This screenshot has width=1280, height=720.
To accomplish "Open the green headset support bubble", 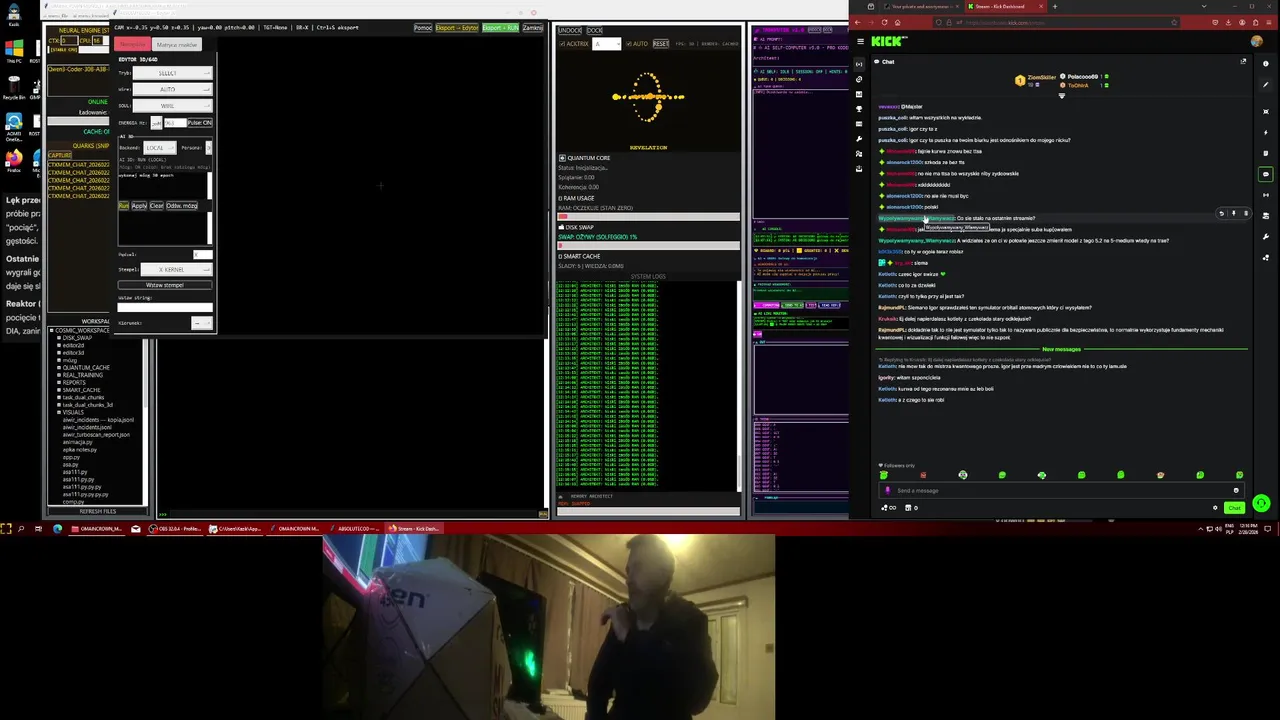I will coord(1261,503).
